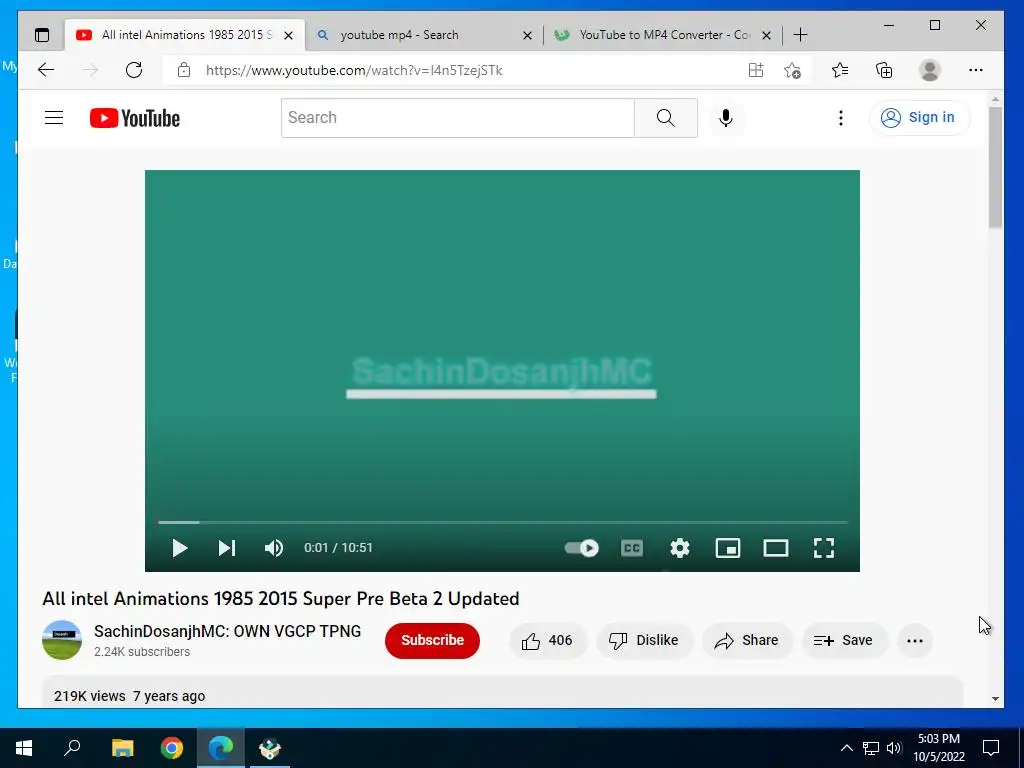This screenshot has height=768, width=1024.
Task: Click the Sign in button
Action: [x=918, y=118]
